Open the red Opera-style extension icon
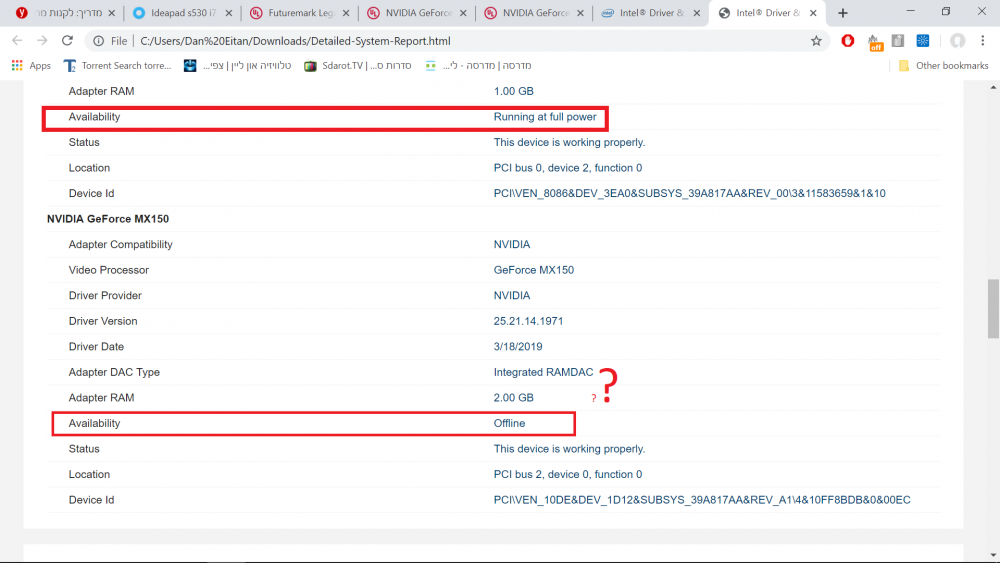This screenshot has width=1000, height=563. point(848,41)
